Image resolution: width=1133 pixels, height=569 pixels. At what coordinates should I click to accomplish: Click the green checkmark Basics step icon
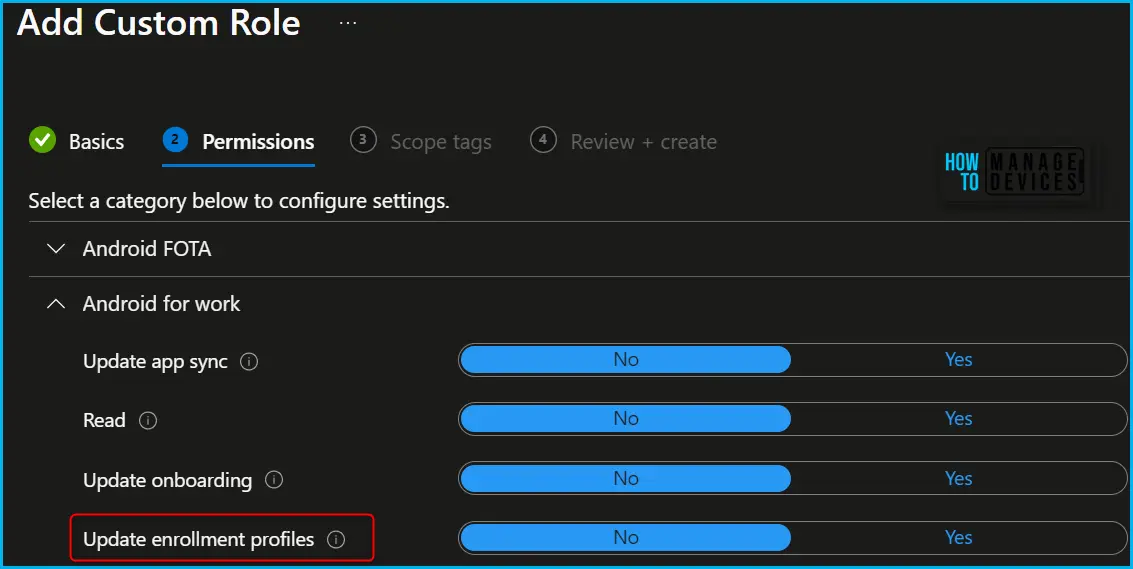point(43,140)
